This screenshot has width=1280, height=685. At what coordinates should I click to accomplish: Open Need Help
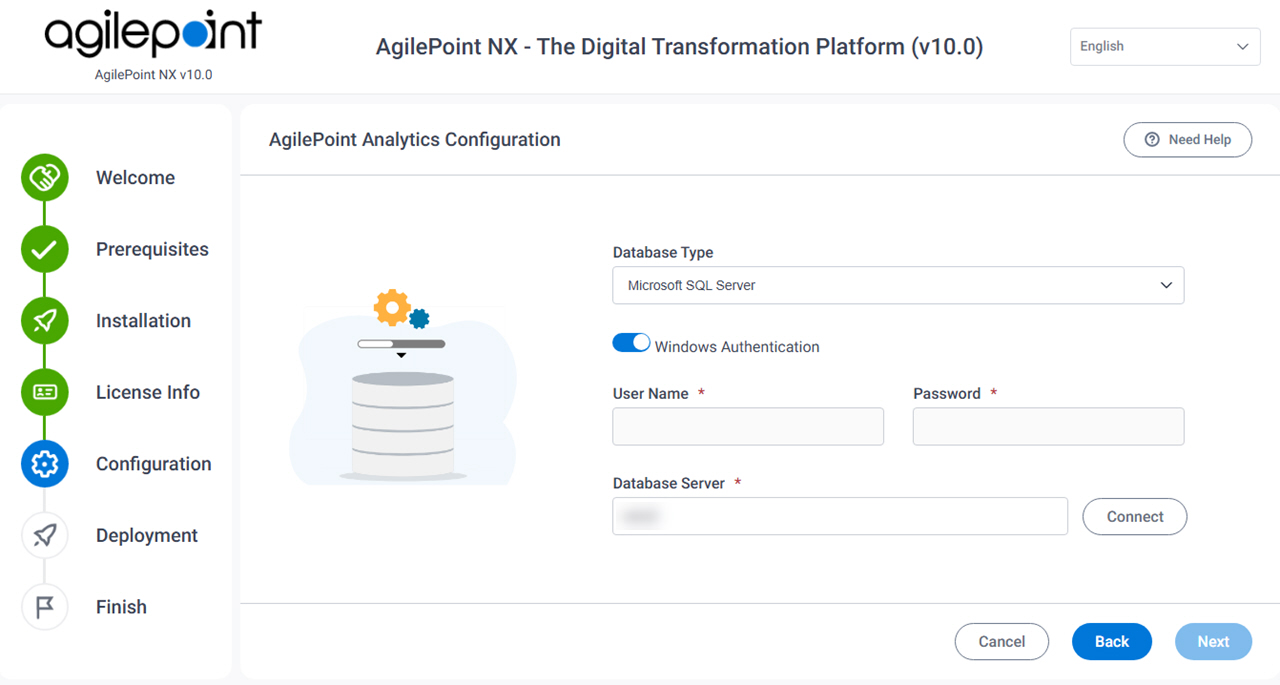pos(1188,140)
